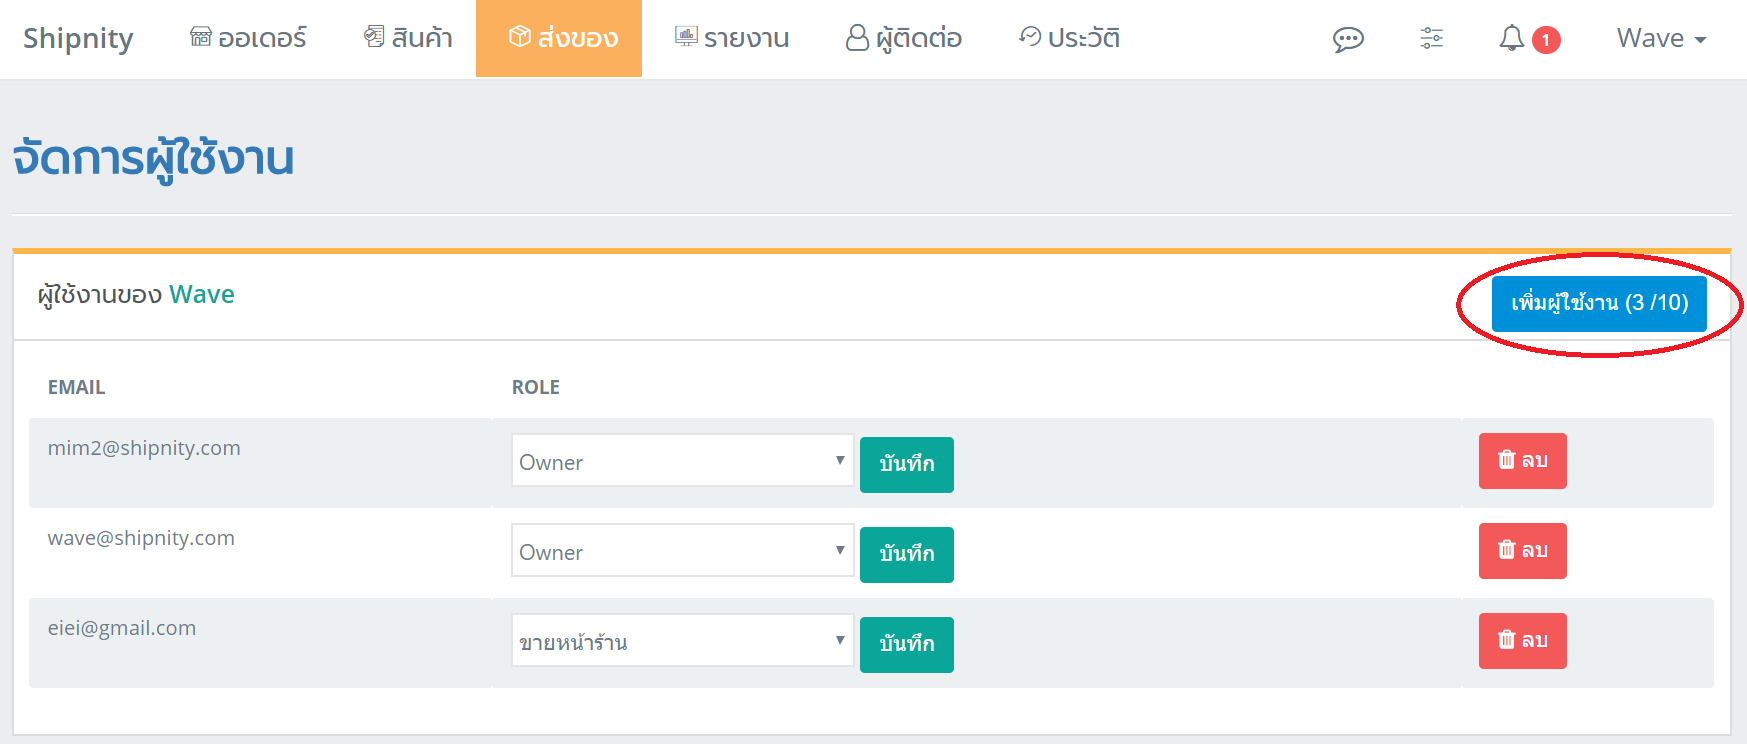Open the ประวัติ history menu
This screenshot has width=1747, height=744.
tap(1069, 38)
